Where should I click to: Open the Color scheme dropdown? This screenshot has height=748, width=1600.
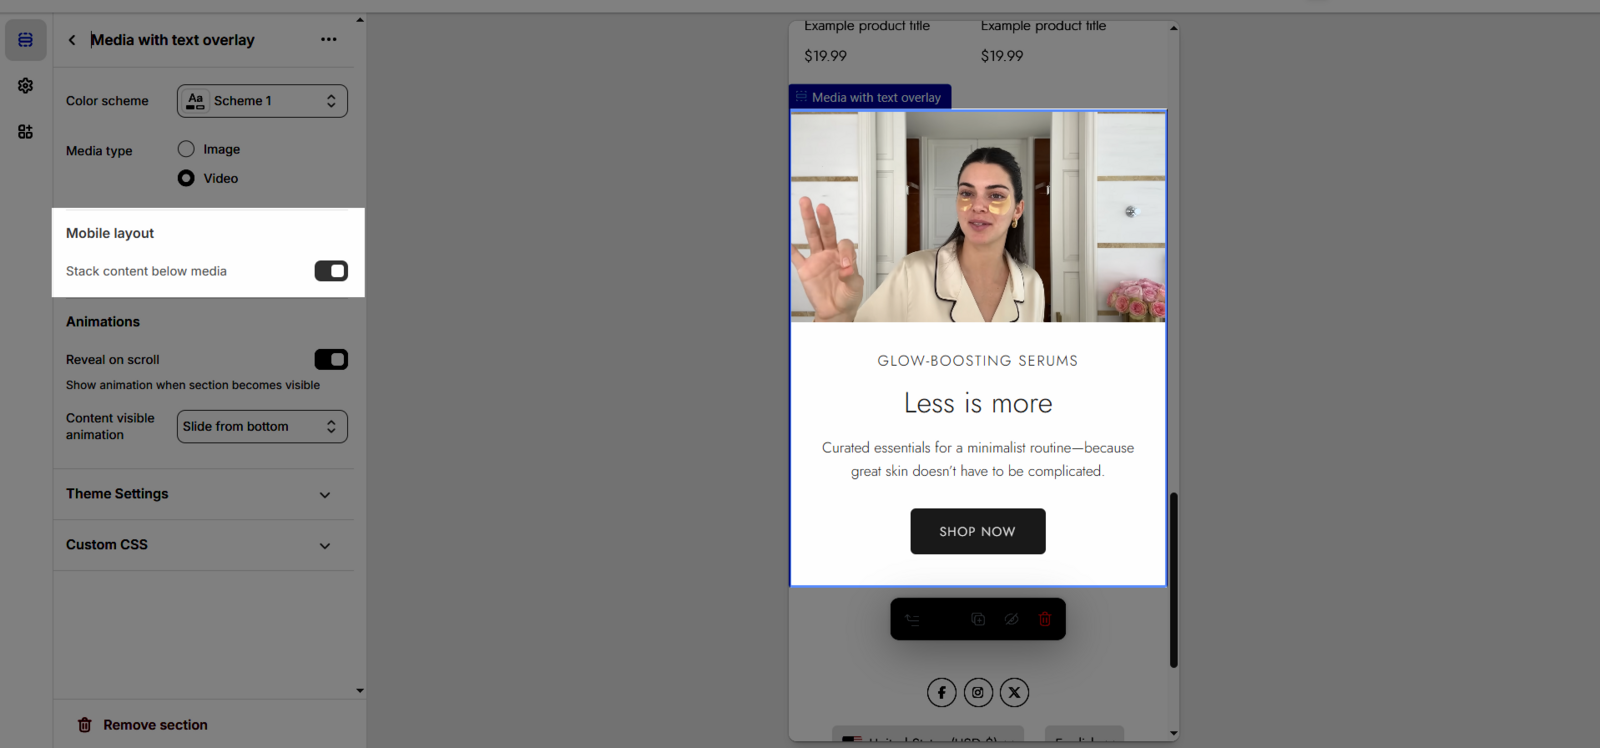[x=262, y=101]
